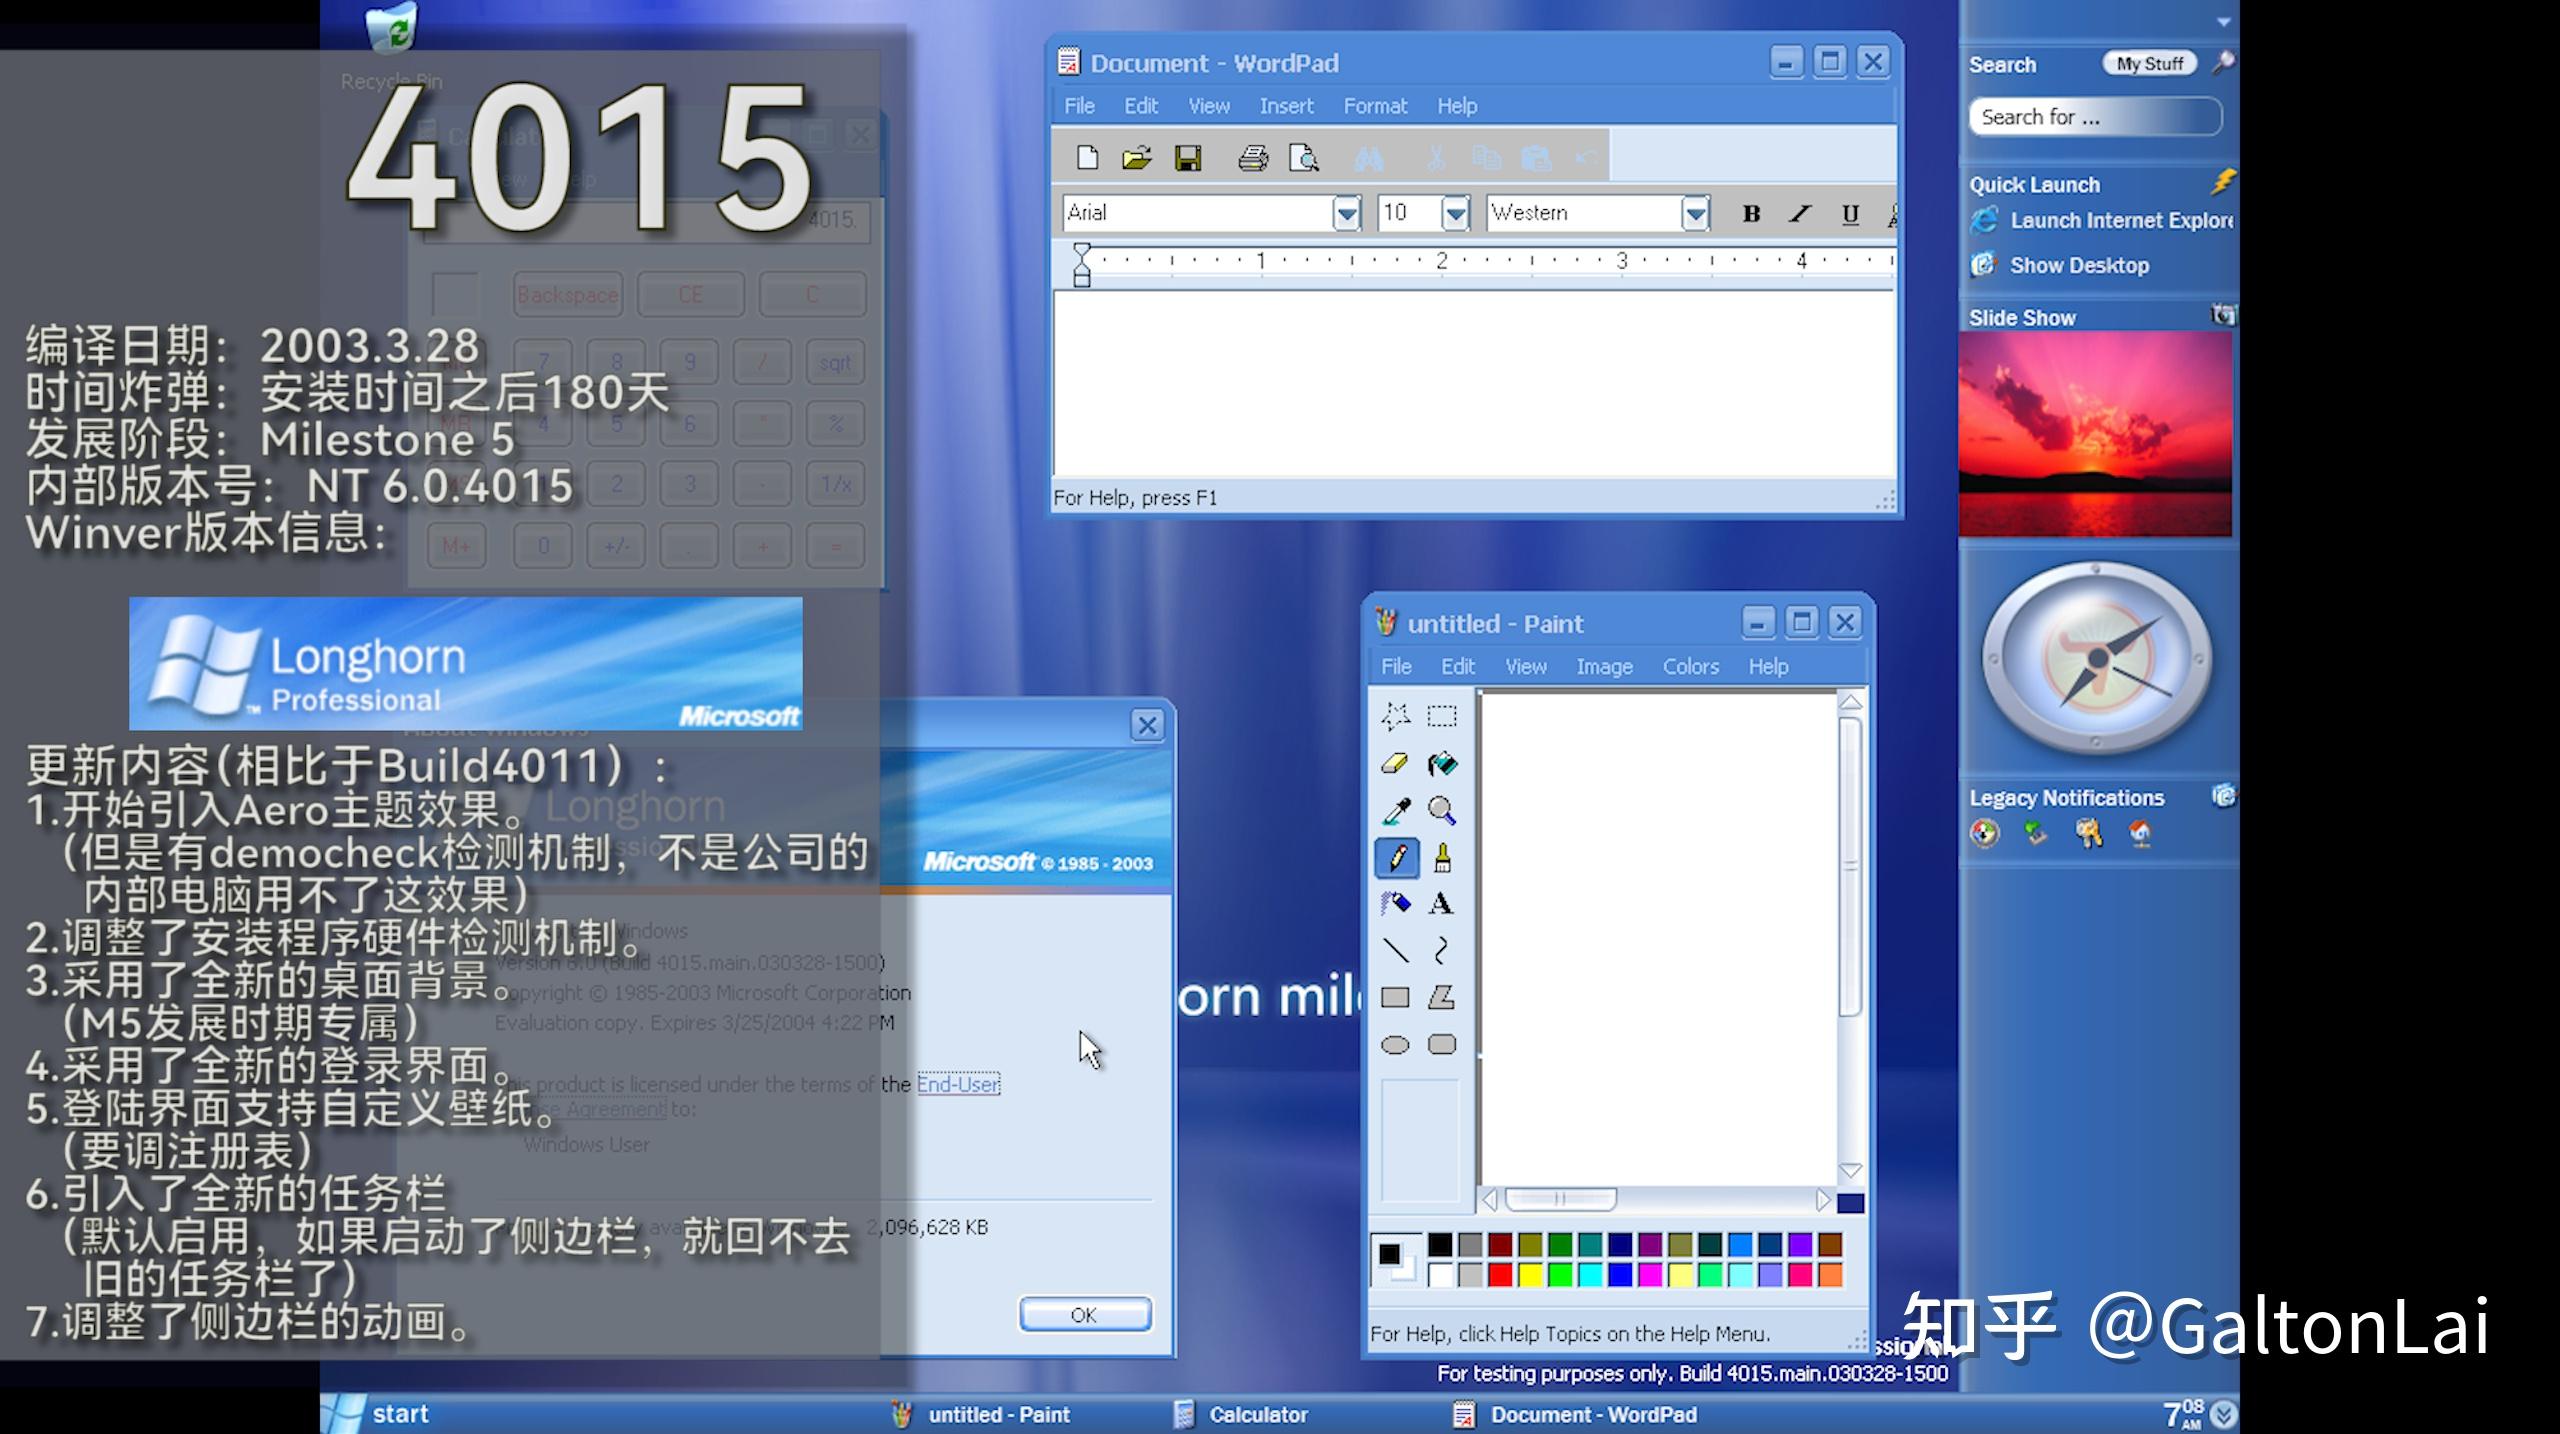Expand the Western script dropdown
2560x1434 pixels.
pyautogui.click(x=1695, y=213)
